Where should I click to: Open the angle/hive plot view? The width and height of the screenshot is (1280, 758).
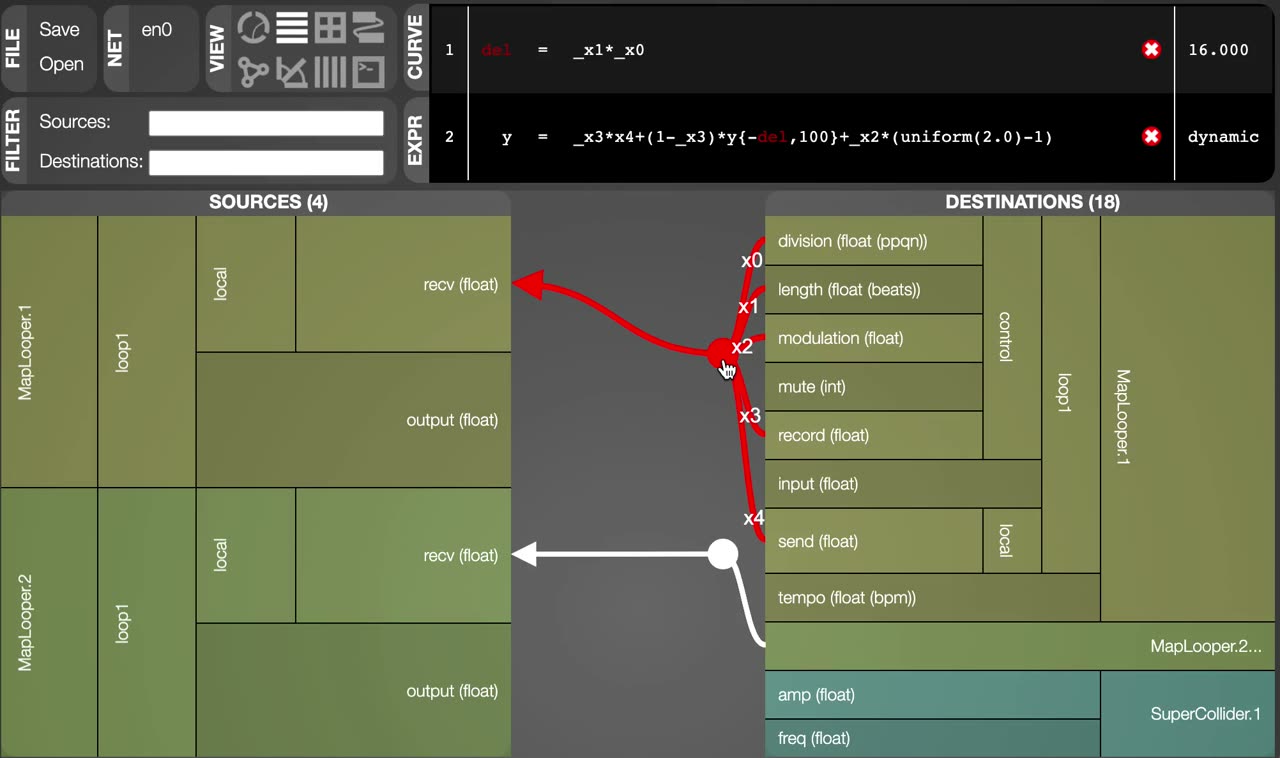point(292,72)
